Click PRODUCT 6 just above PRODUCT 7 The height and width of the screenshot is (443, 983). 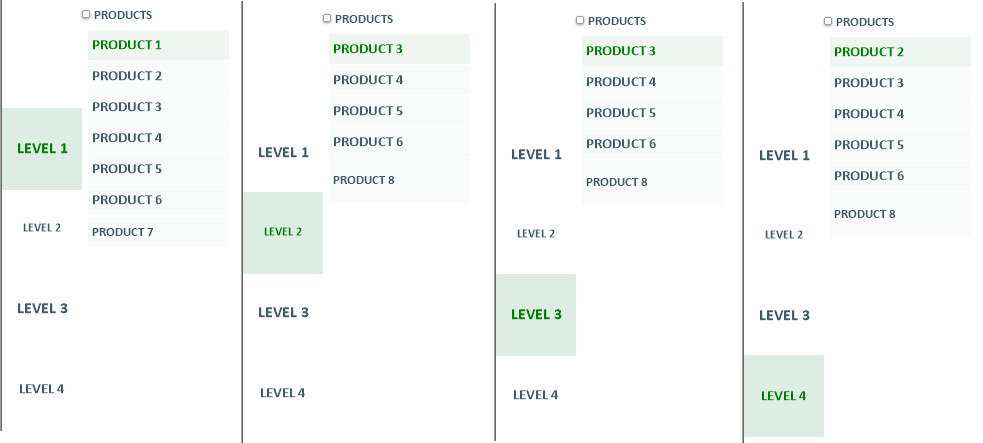tap(158, 200)
